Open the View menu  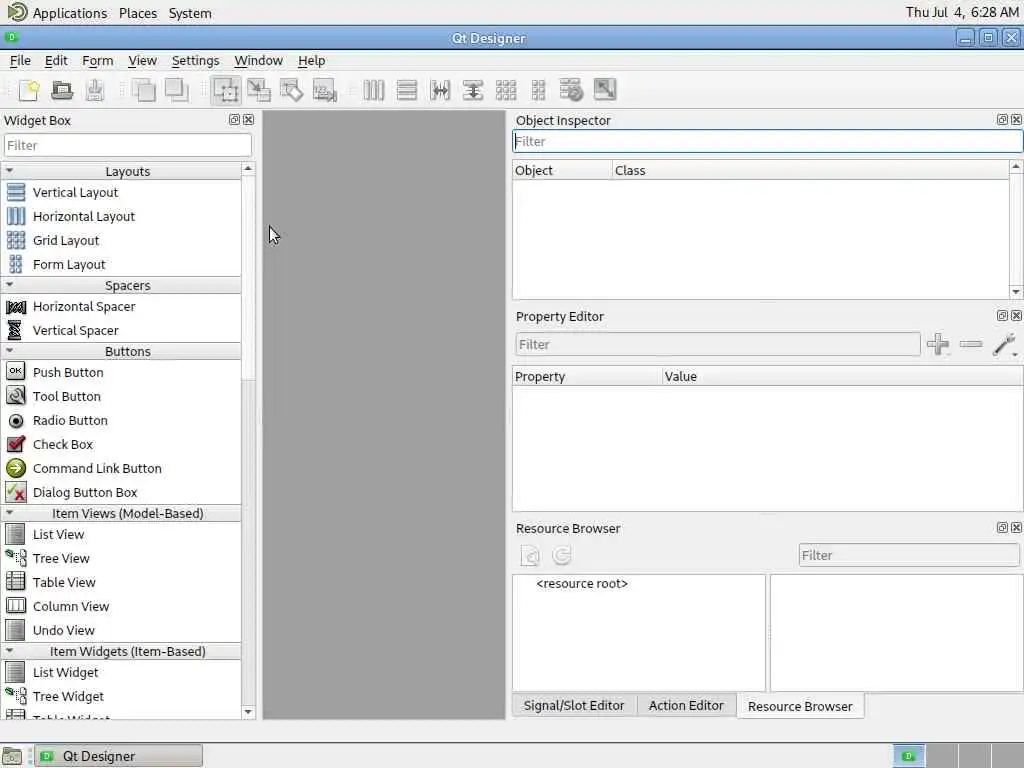(142, 61)
